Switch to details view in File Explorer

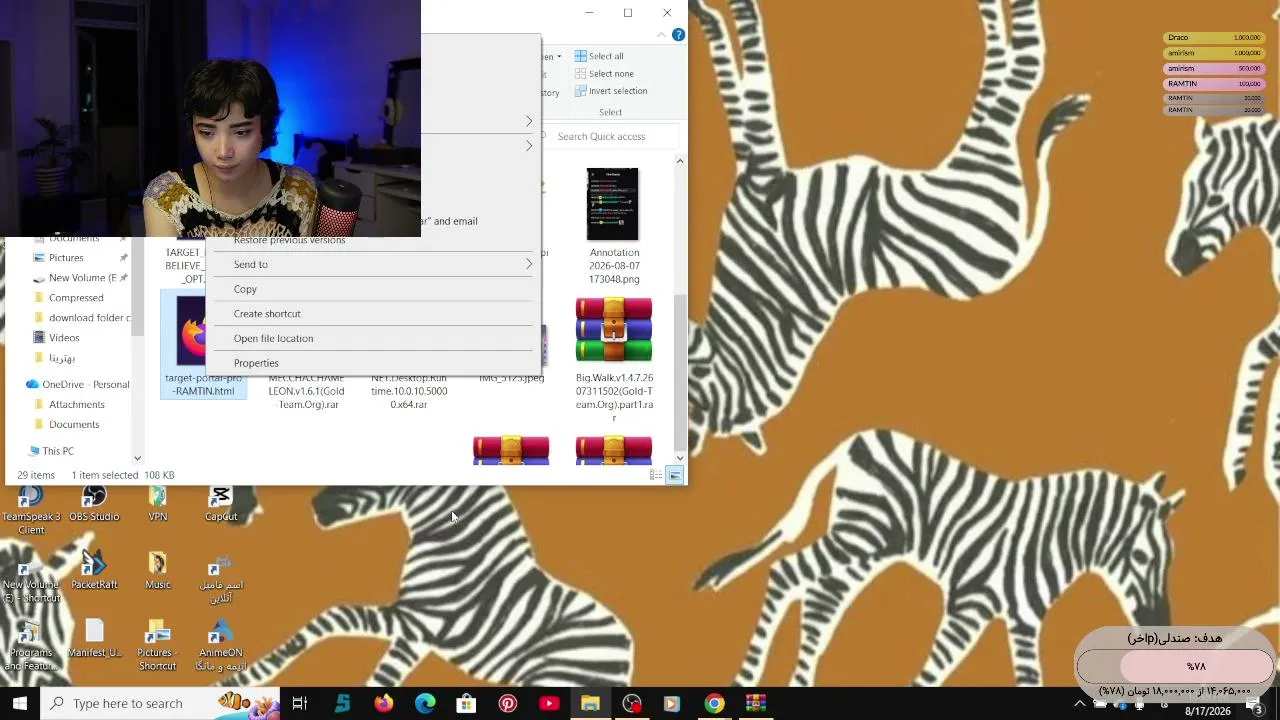tap(656, 475)
